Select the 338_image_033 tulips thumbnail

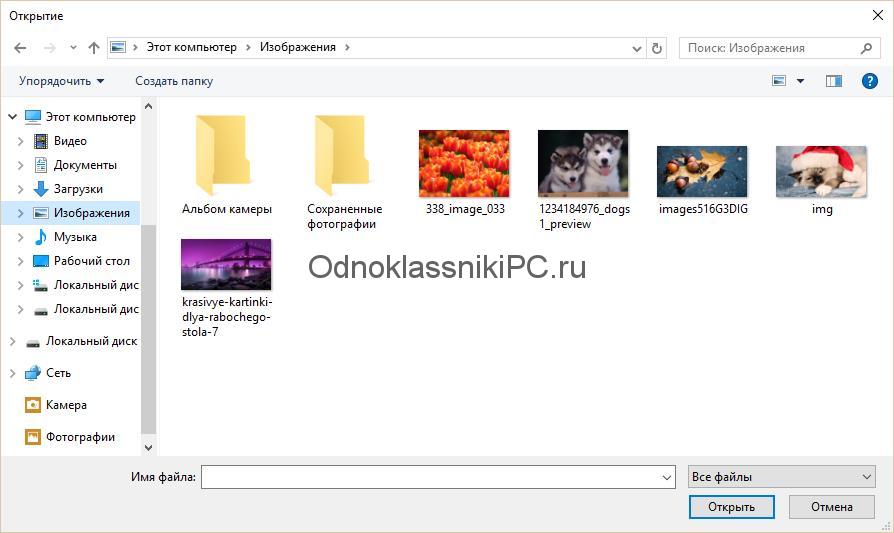(464, 164)
